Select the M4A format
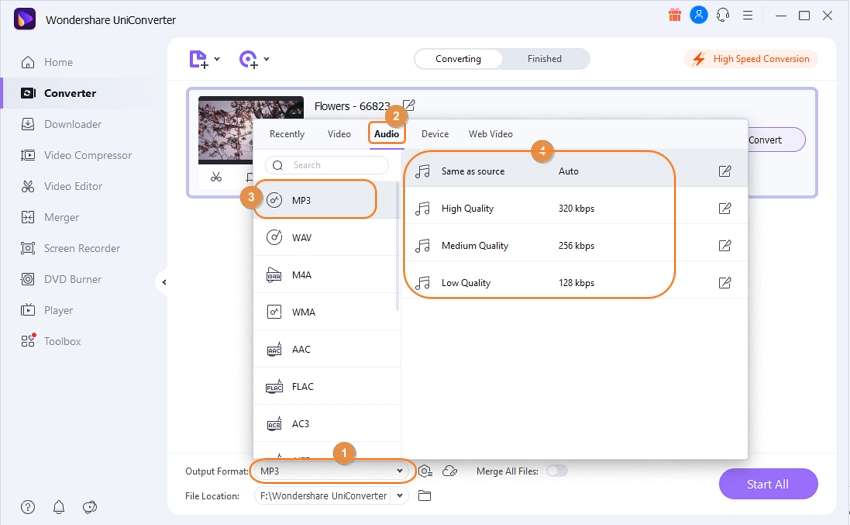Image resolution: width=850 pixels, height=525 pixels. pos(325,275)
